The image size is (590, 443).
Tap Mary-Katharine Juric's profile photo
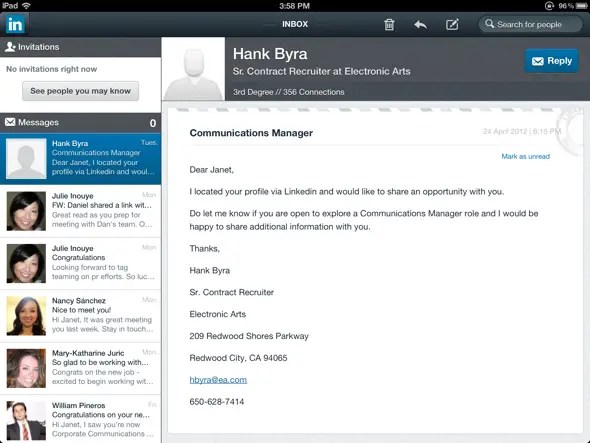(x=26, y=368)
